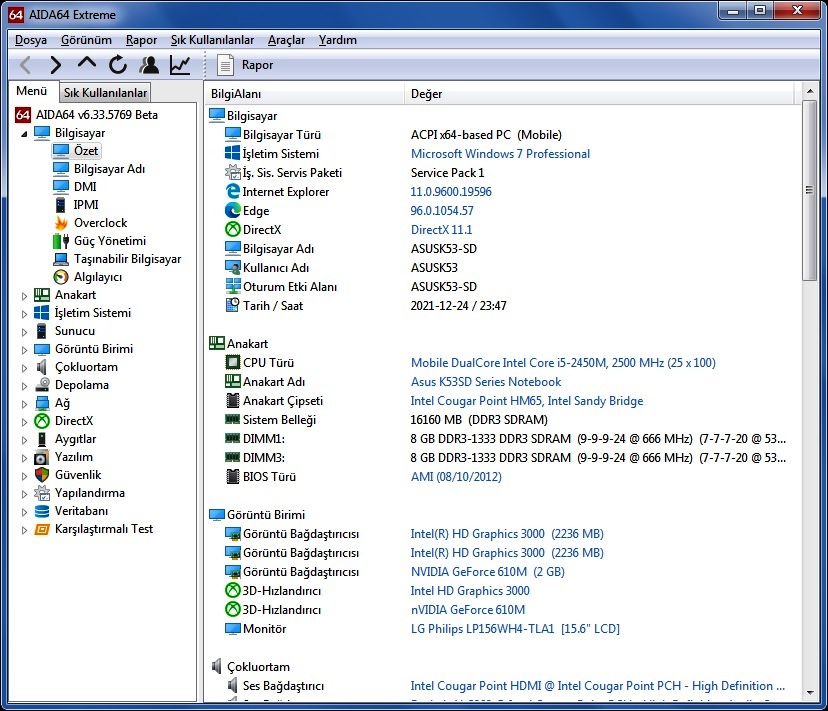
Task: Click the Rapor button in toolbar
Action: click(246, 65)
